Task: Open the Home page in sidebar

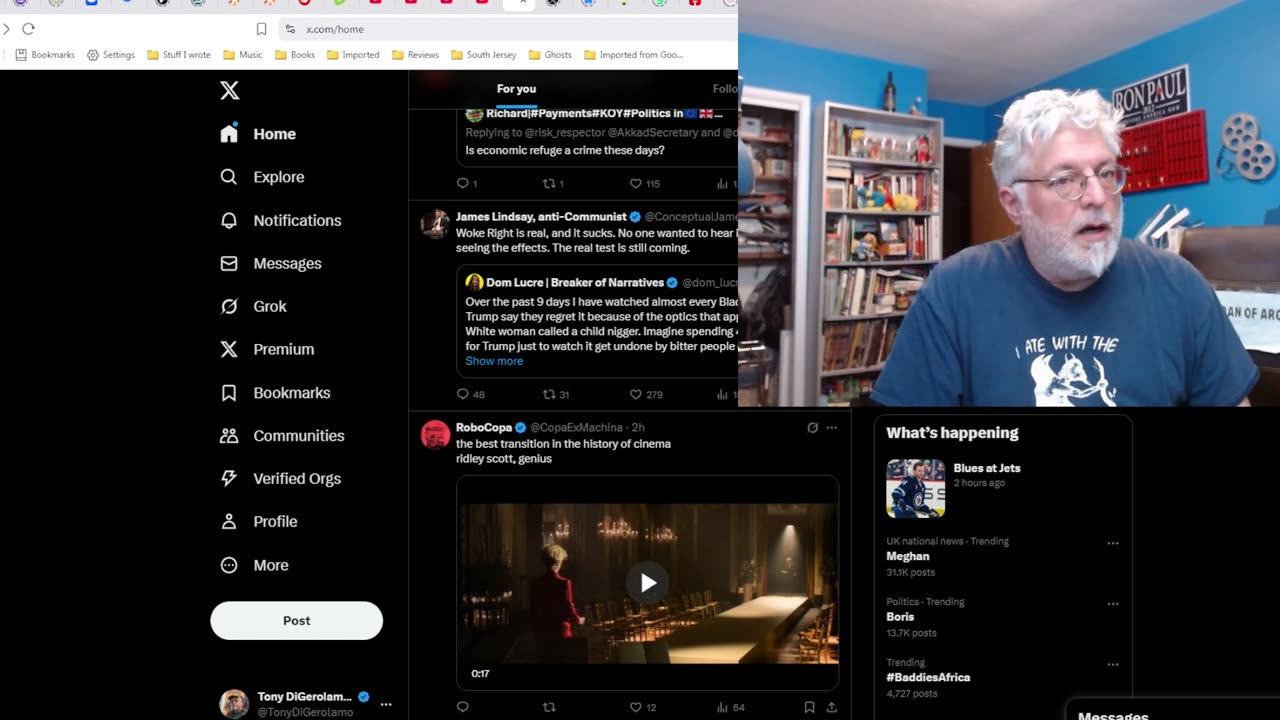Action: pyautogui.click(x=259, y=134)
